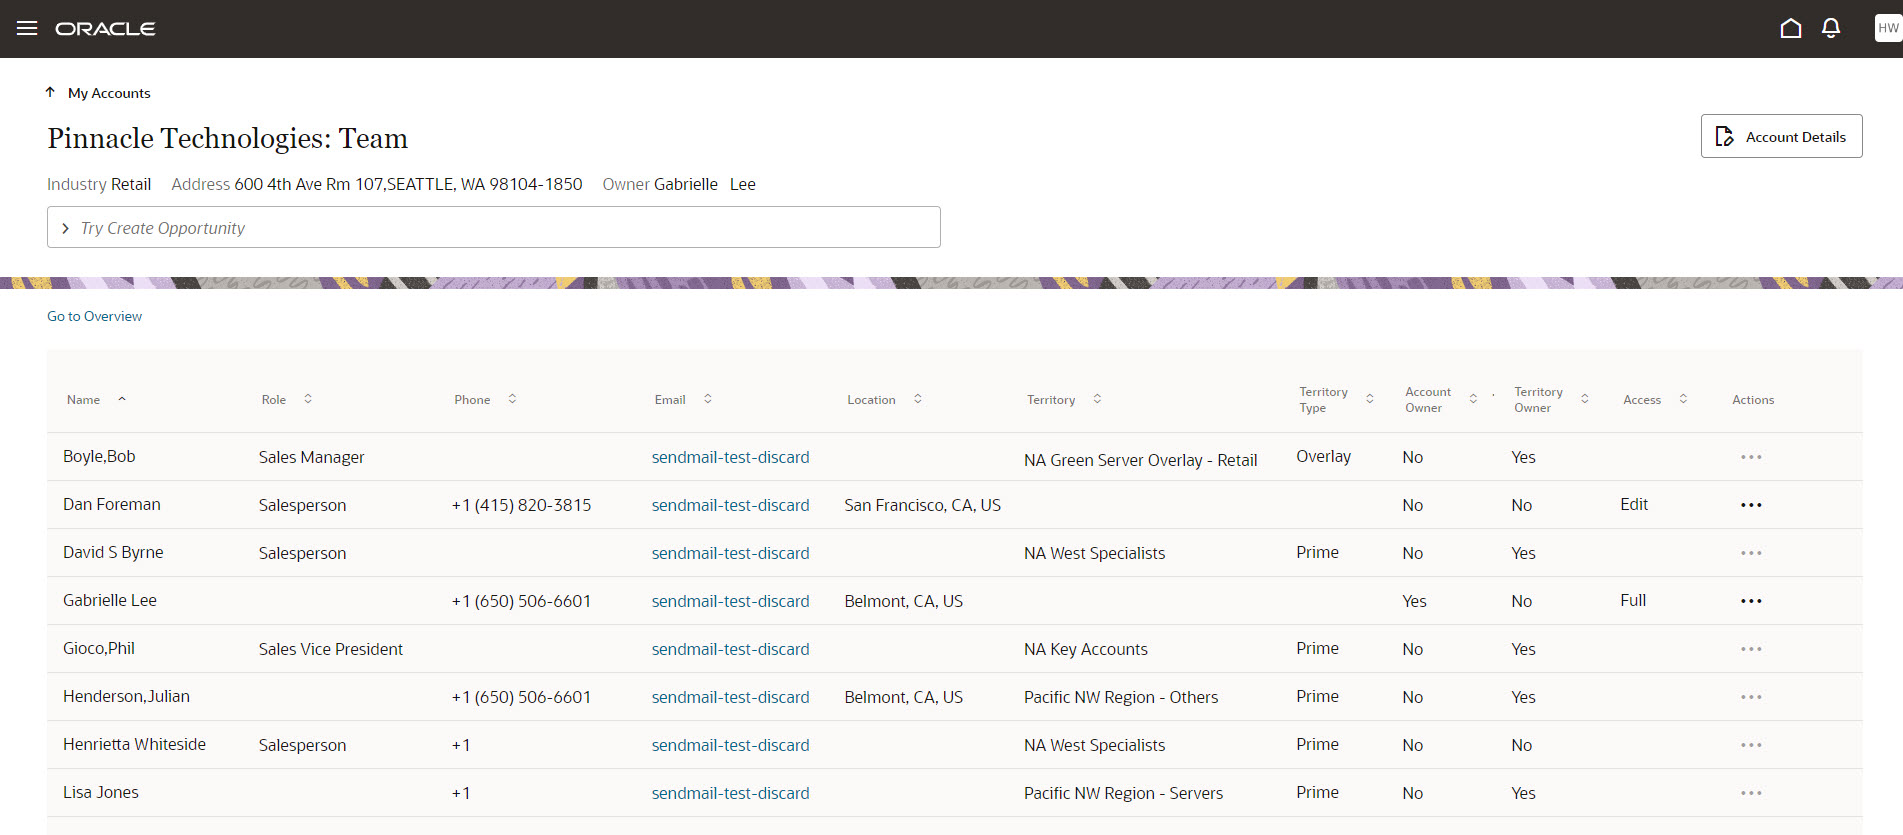Expand the Try Create Opportunity chevron
Screen dimensions: 1903x835
(65, 228)
